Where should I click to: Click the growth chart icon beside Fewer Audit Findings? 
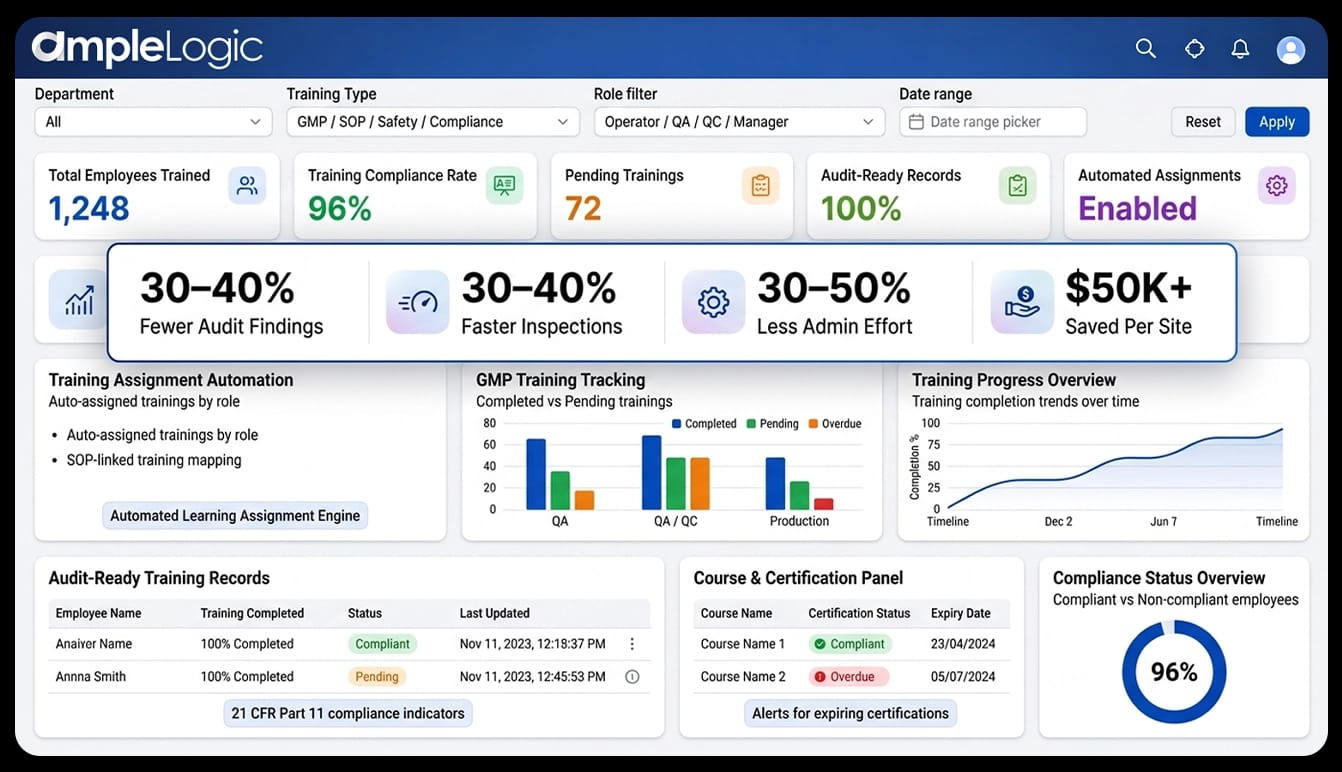tap(79, 300)
